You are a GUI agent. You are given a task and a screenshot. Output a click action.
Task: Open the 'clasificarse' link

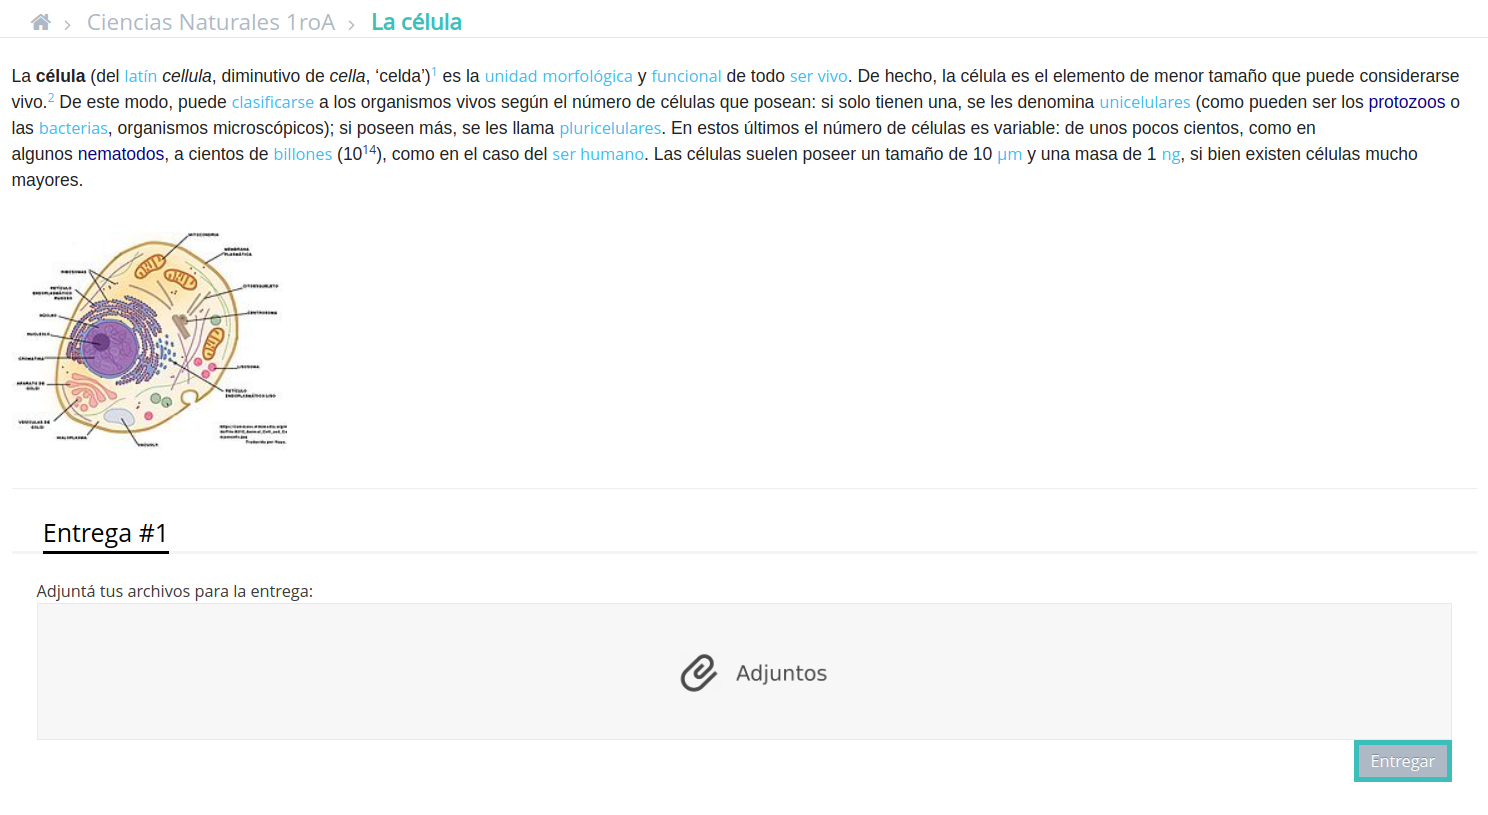pos(273,102)
